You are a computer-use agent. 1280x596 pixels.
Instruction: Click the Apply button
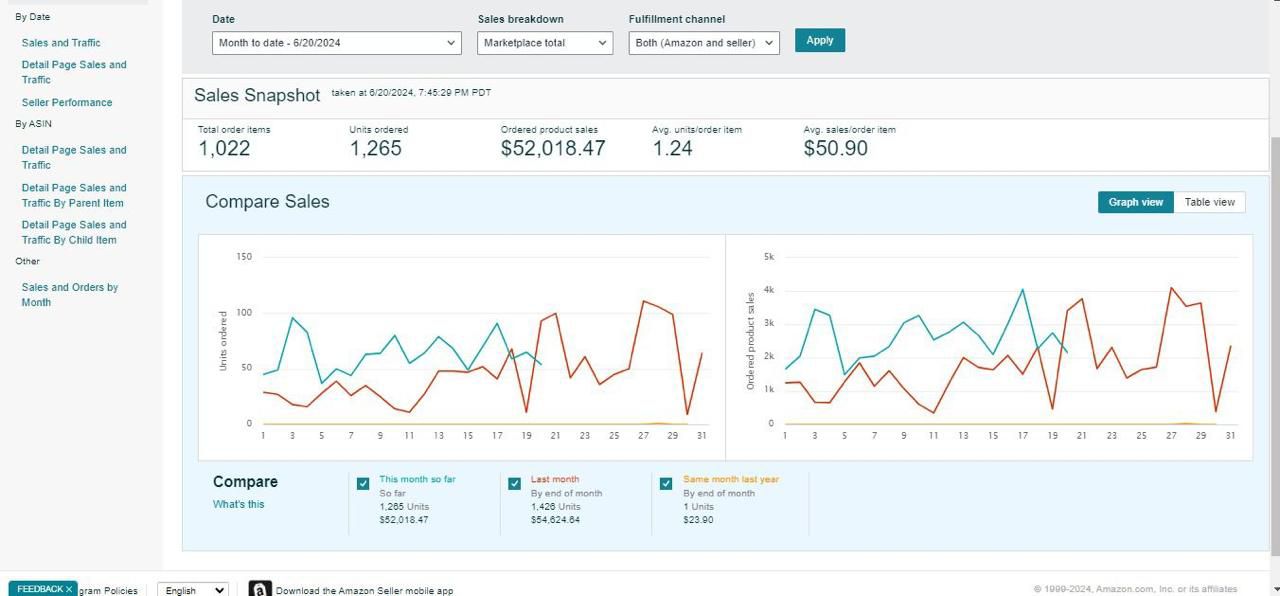[820, 40]
